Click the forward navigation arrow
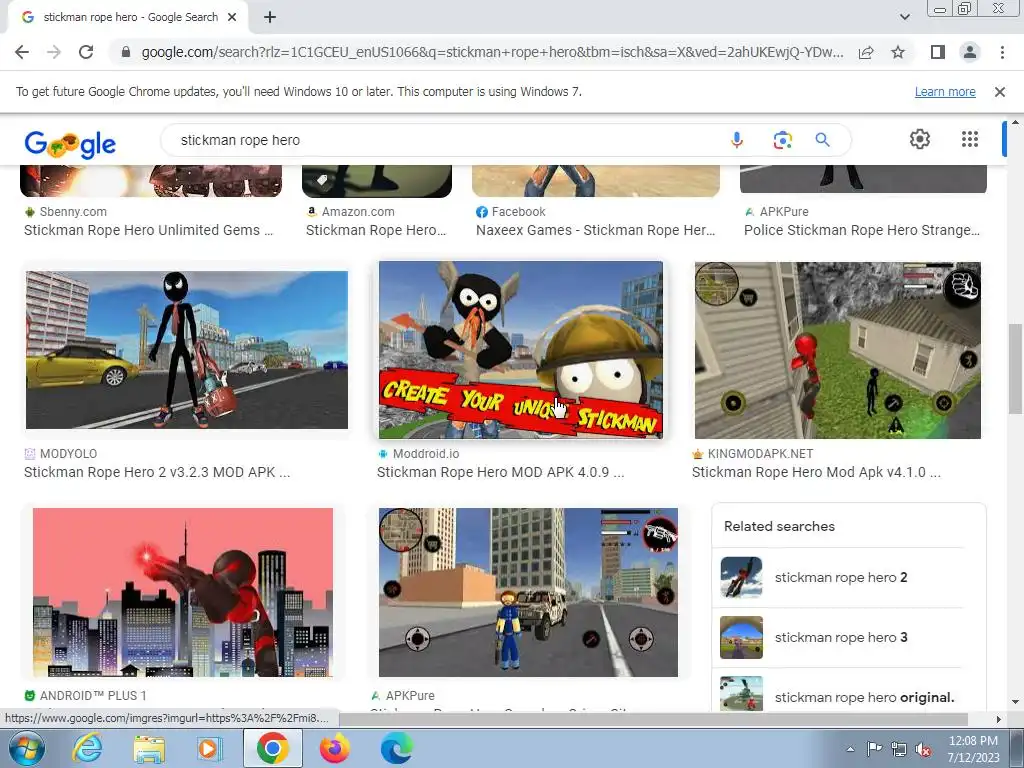Screen dimensions: 1024x768 coord(54,52)
